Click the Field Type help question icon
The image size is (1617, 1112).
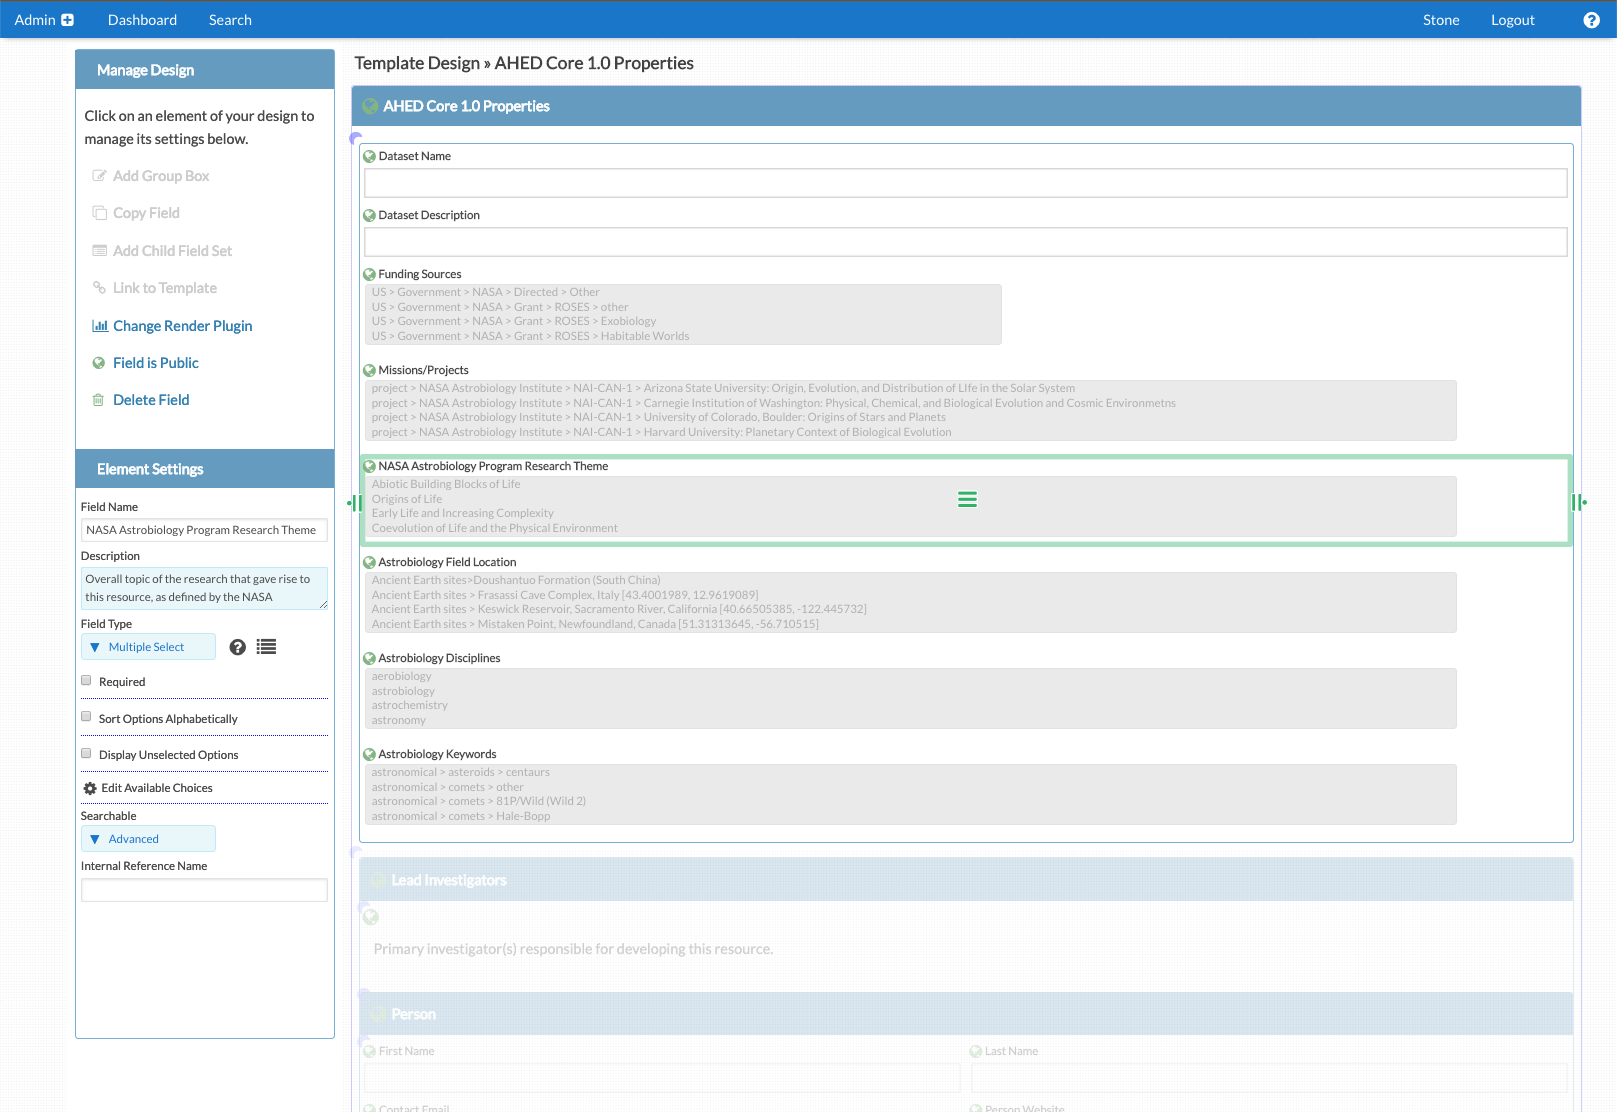point(237,647)
